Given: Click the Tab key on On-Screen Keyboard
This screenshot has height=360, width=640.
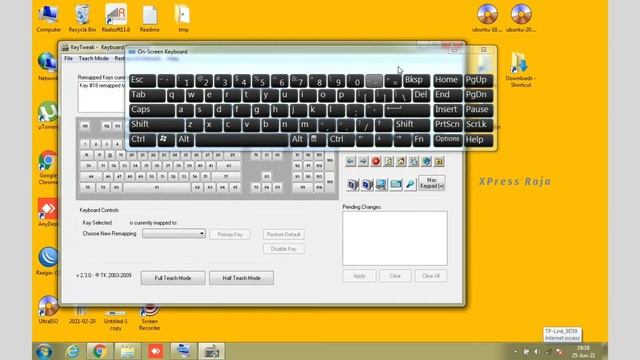Looking at the screenshot, I should pos(147,96).
